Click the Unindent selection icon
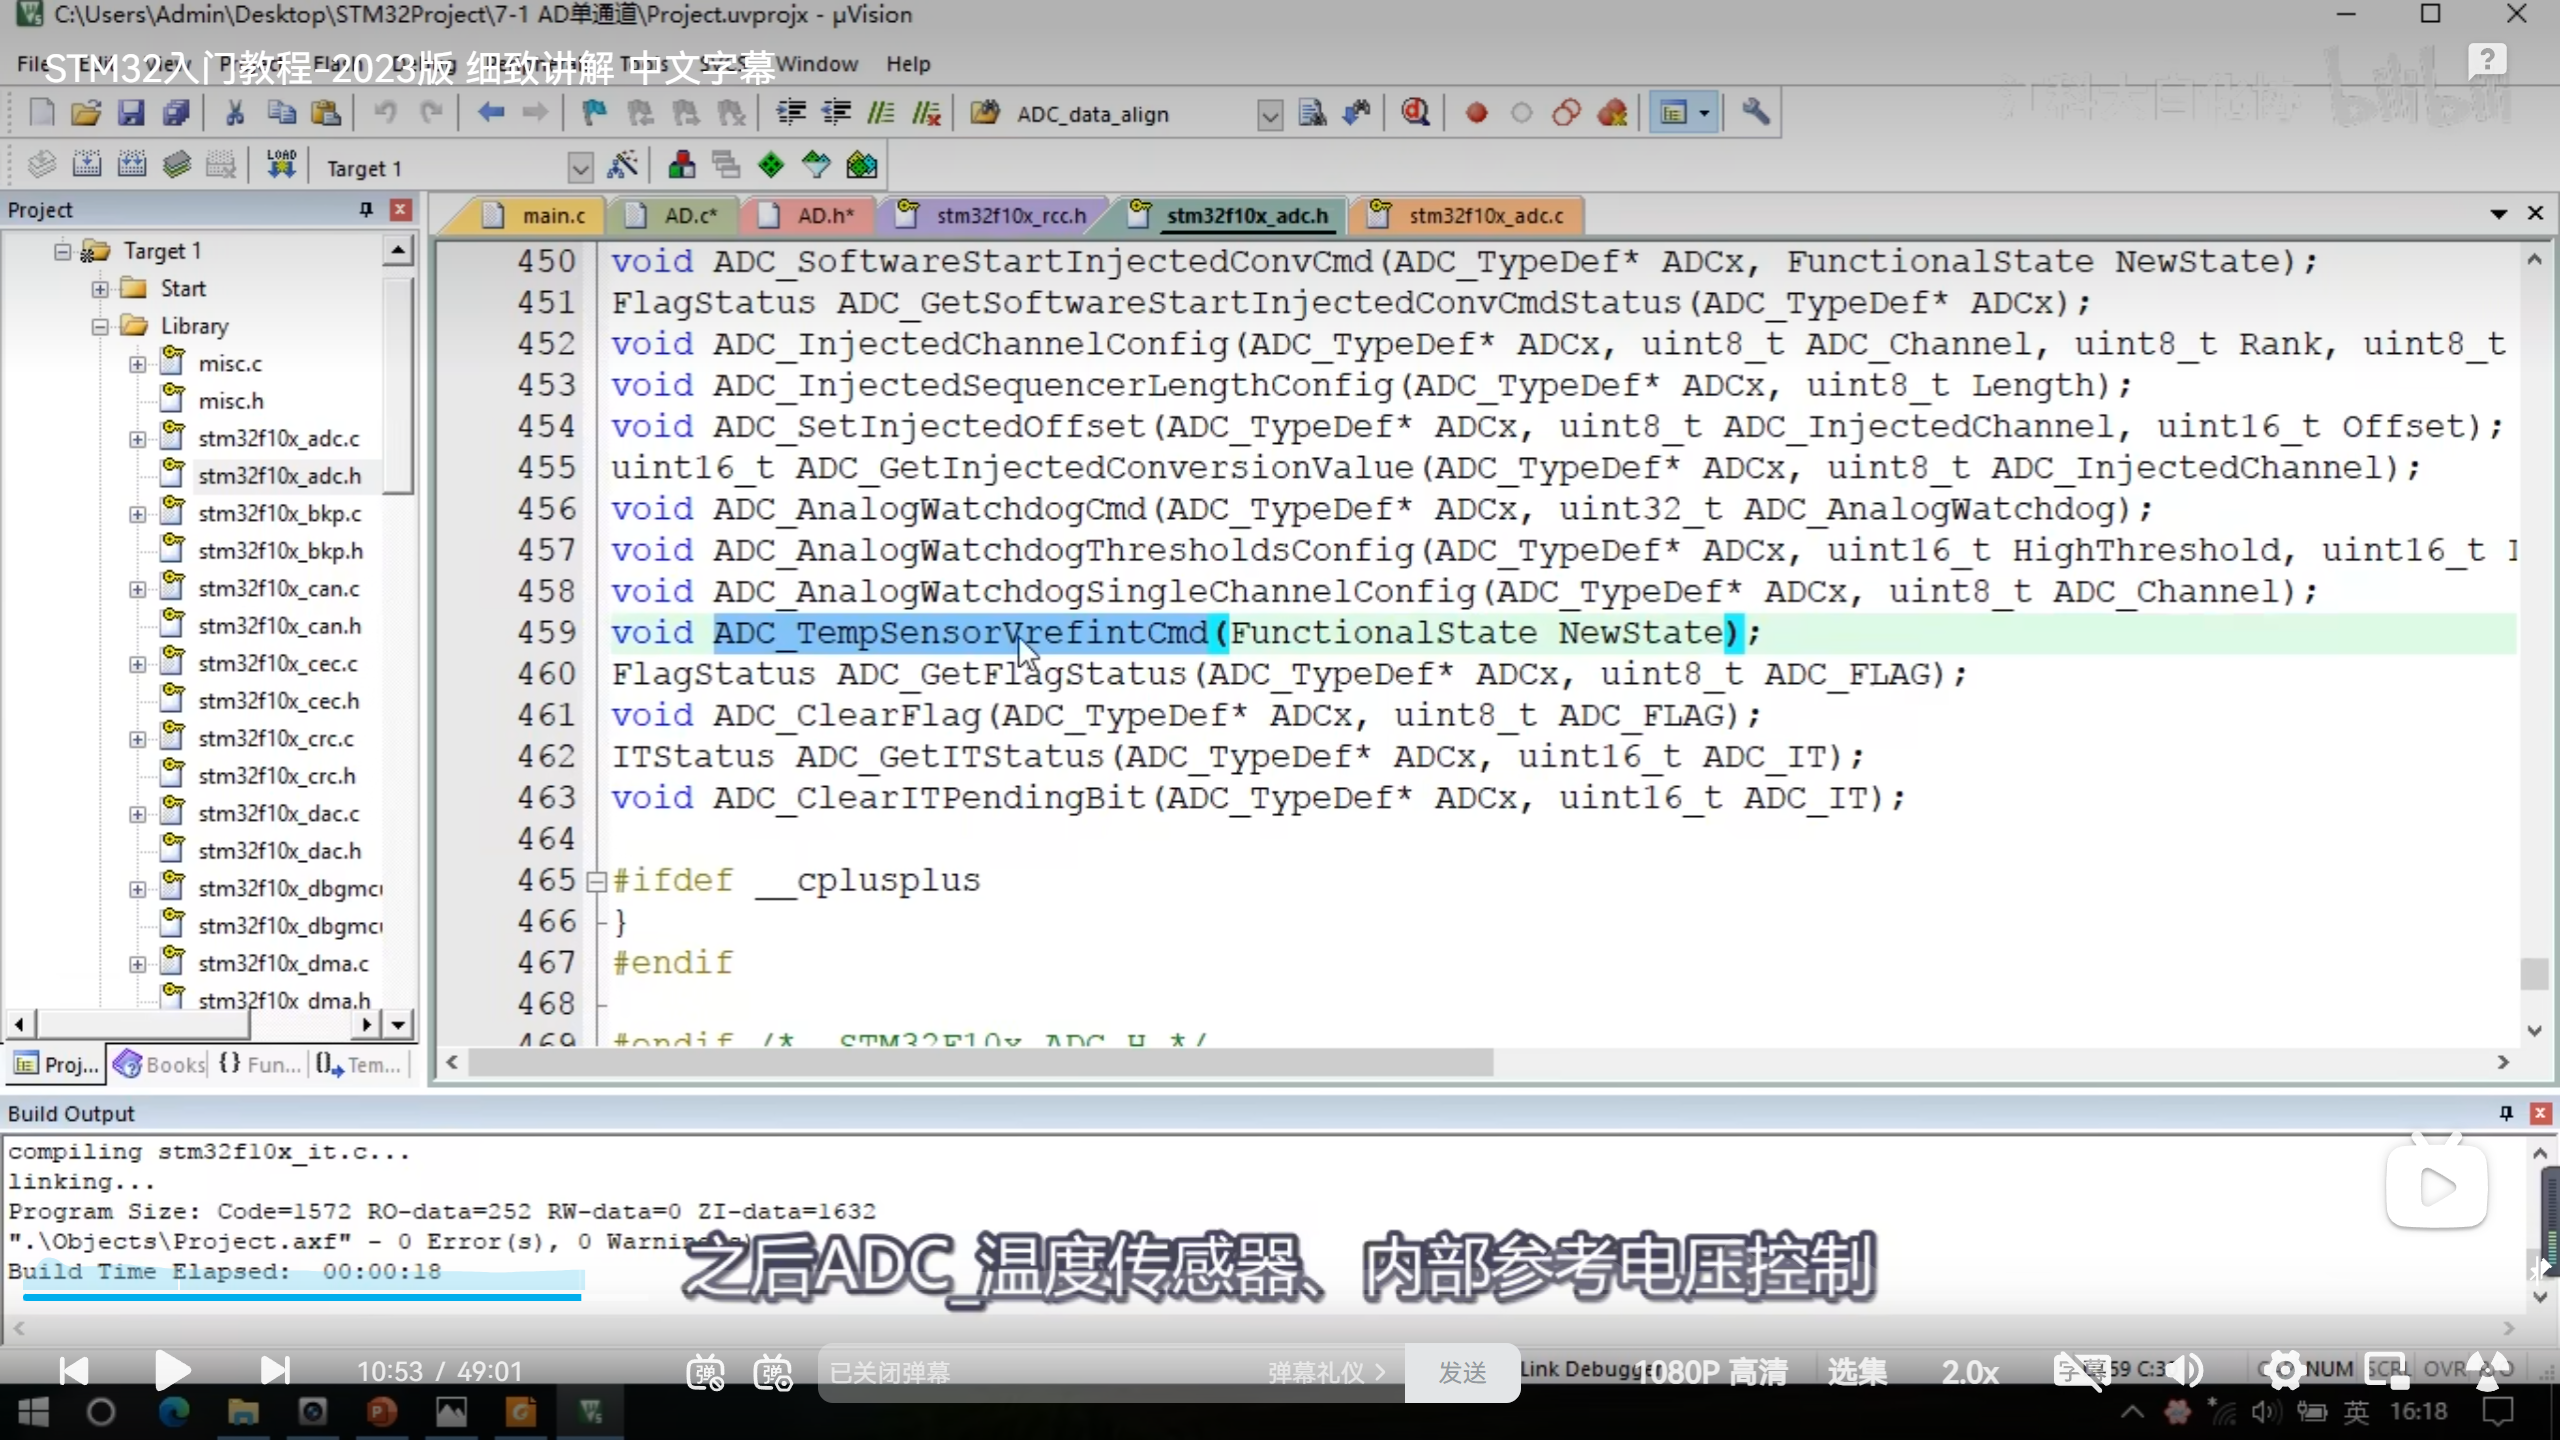Viewport: 2560px width, 1440px height. click(836, 112)
